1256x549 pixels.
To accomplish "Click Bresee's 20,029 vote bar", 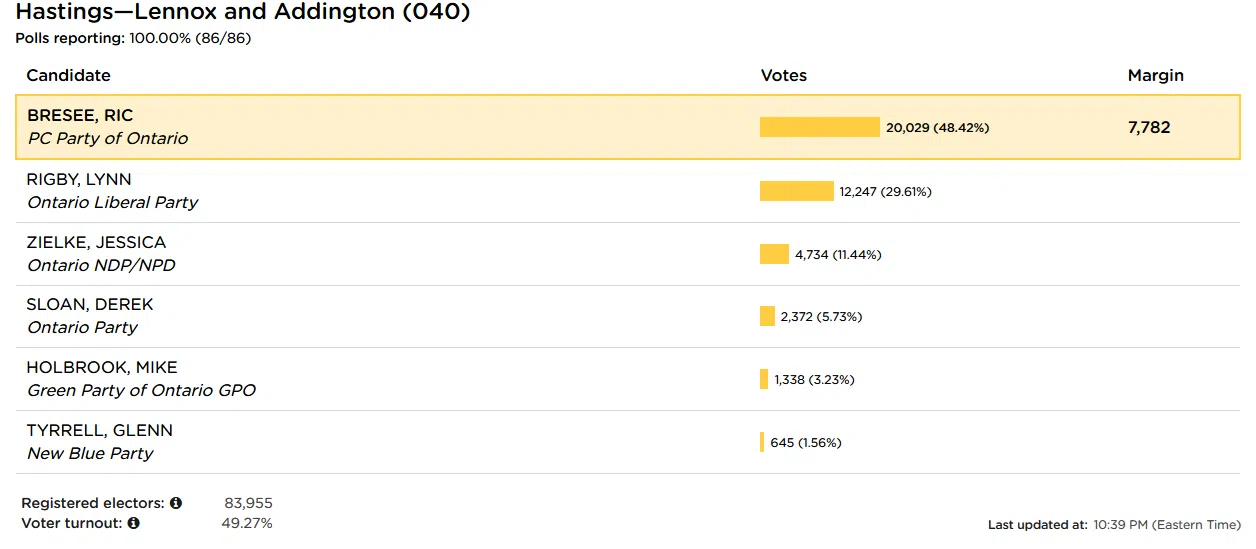I will pyautogui.click(x=819, y=127).
